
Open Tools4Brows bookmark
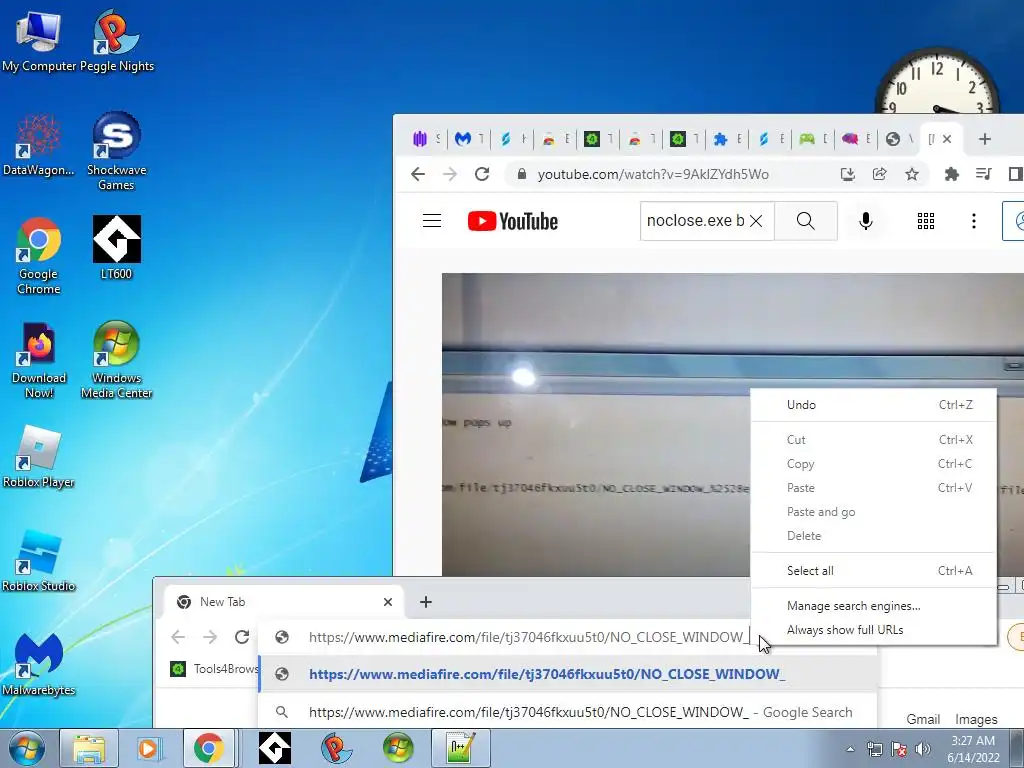click(216, 669)
